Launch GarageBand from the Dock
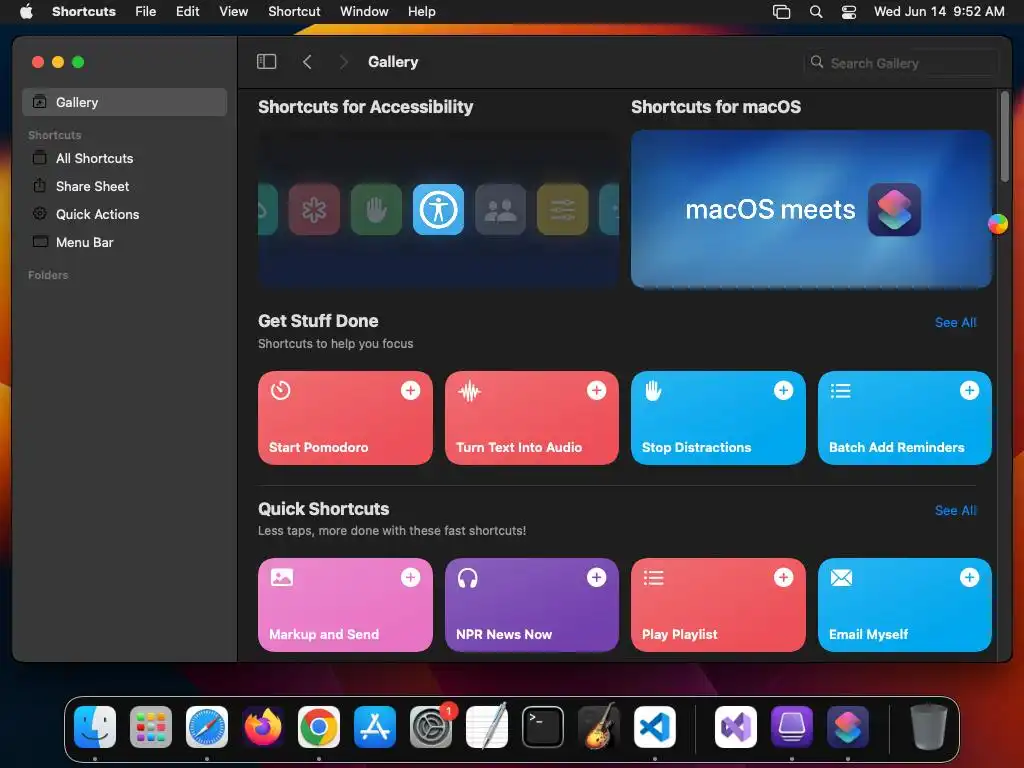The height and width of the screenshot is (768, 1024). [599, 727]
